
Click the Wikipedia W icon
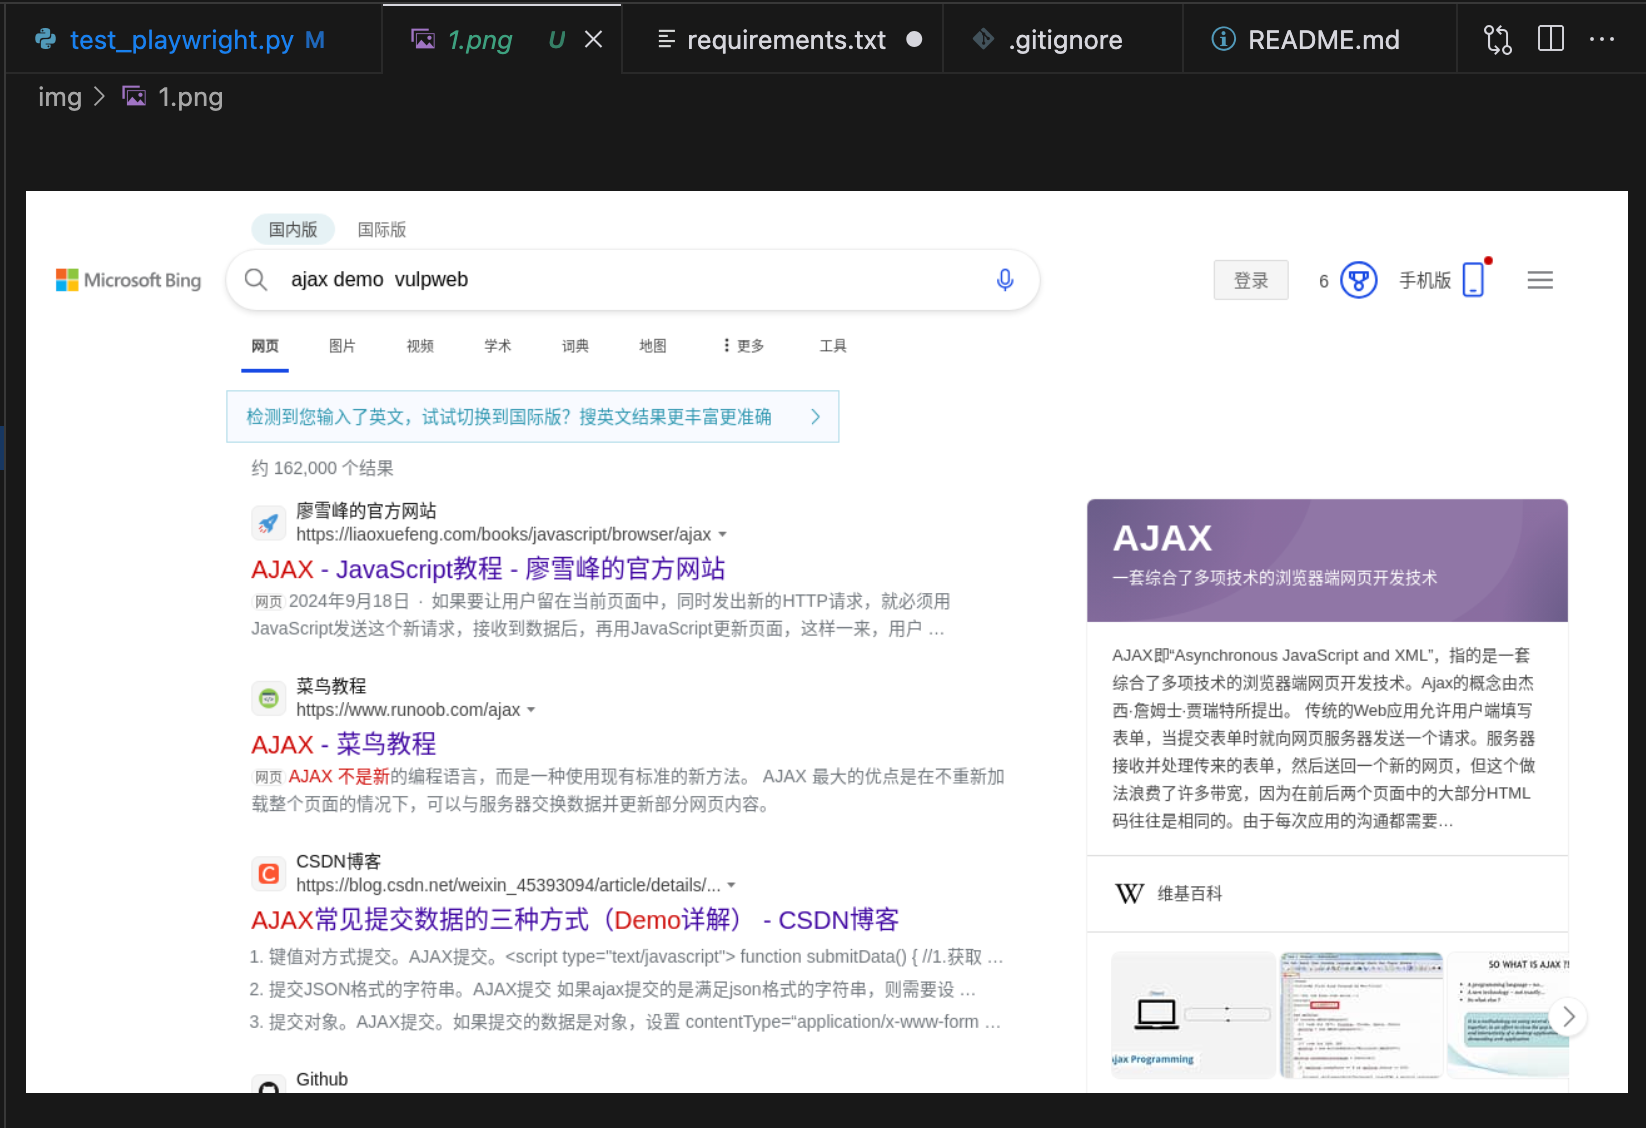click(1129, 893)
